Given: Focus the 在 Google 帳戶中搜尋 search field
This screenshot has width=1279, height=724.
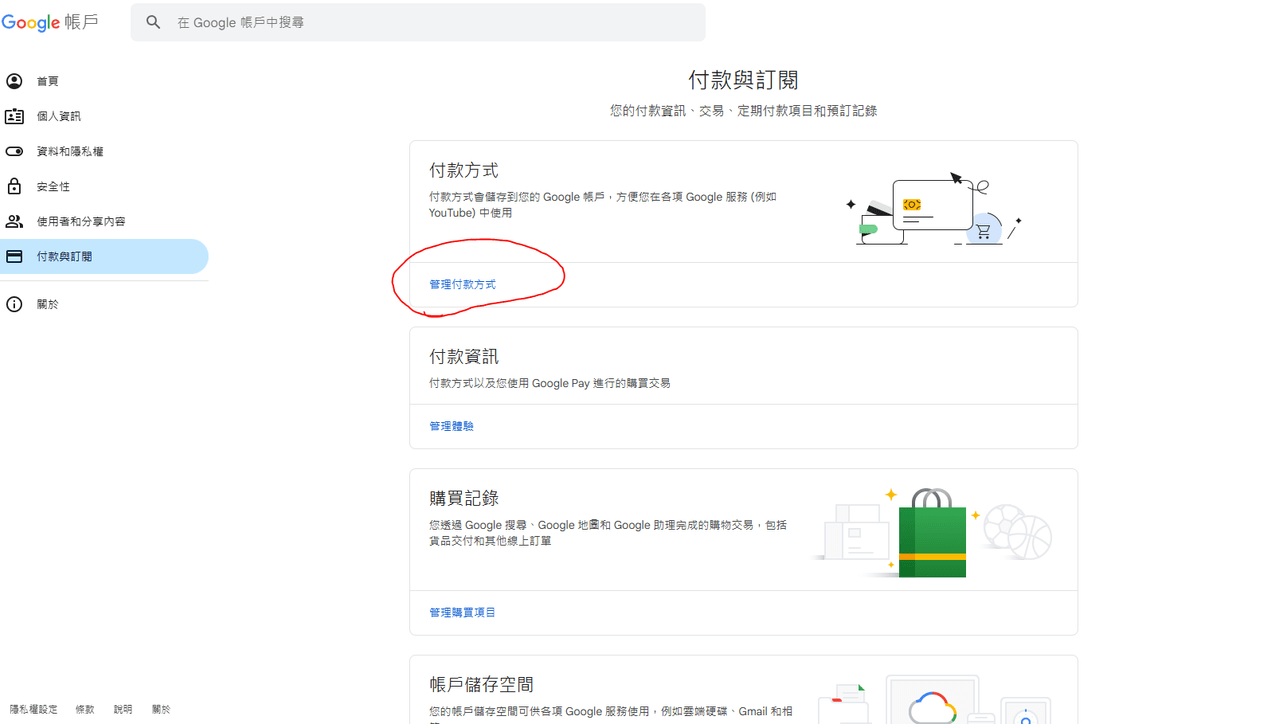Looking at the screenshot, I should coord(418,22).
